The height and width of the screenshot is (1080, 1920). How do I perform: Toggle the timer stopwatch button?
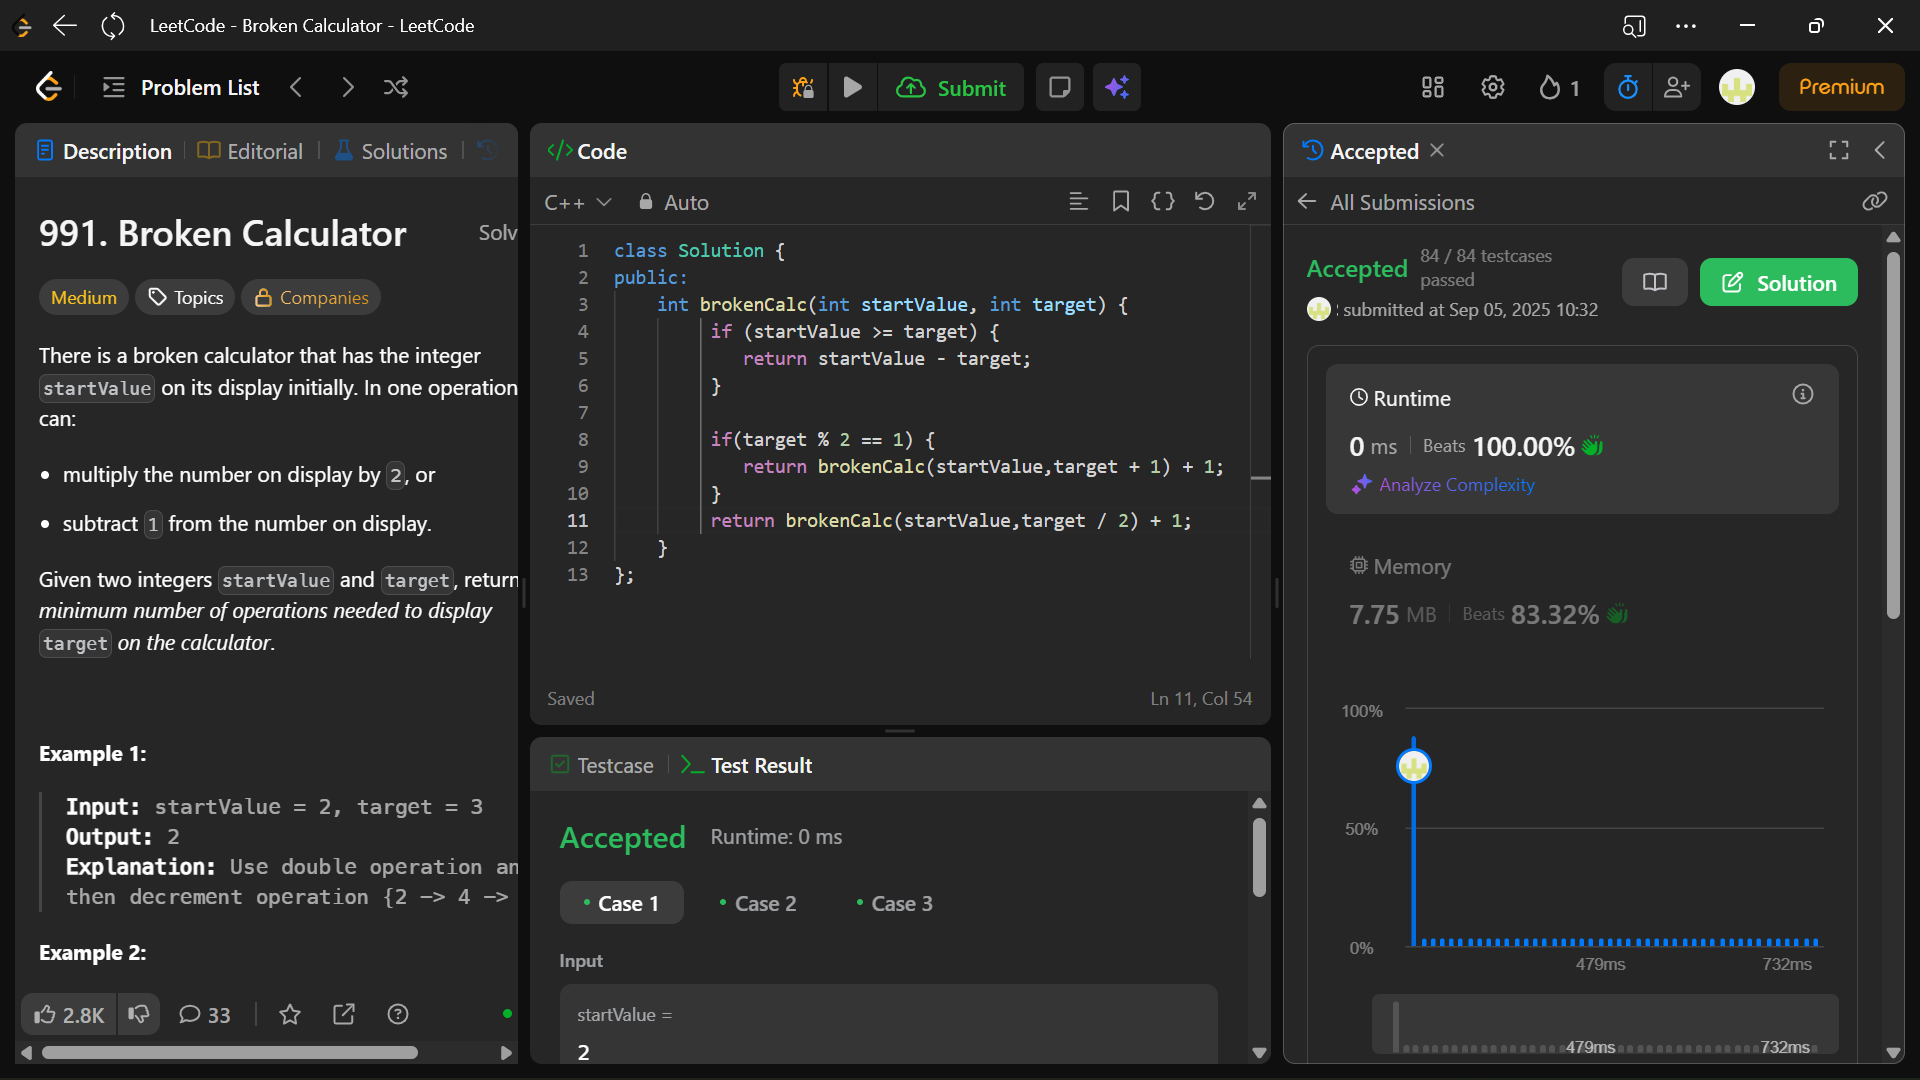(x=1627, y=88)
